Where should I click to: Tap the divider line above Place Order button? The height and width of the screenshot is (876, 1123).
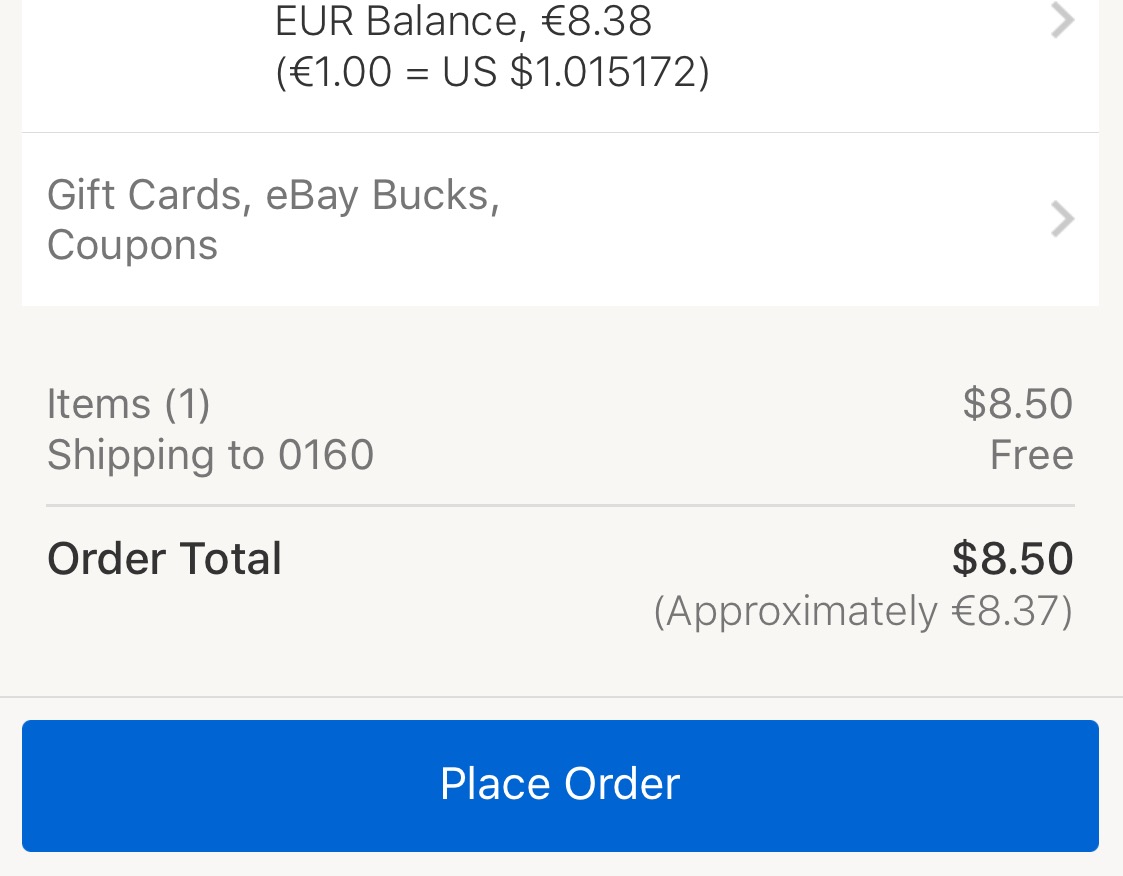560,697
